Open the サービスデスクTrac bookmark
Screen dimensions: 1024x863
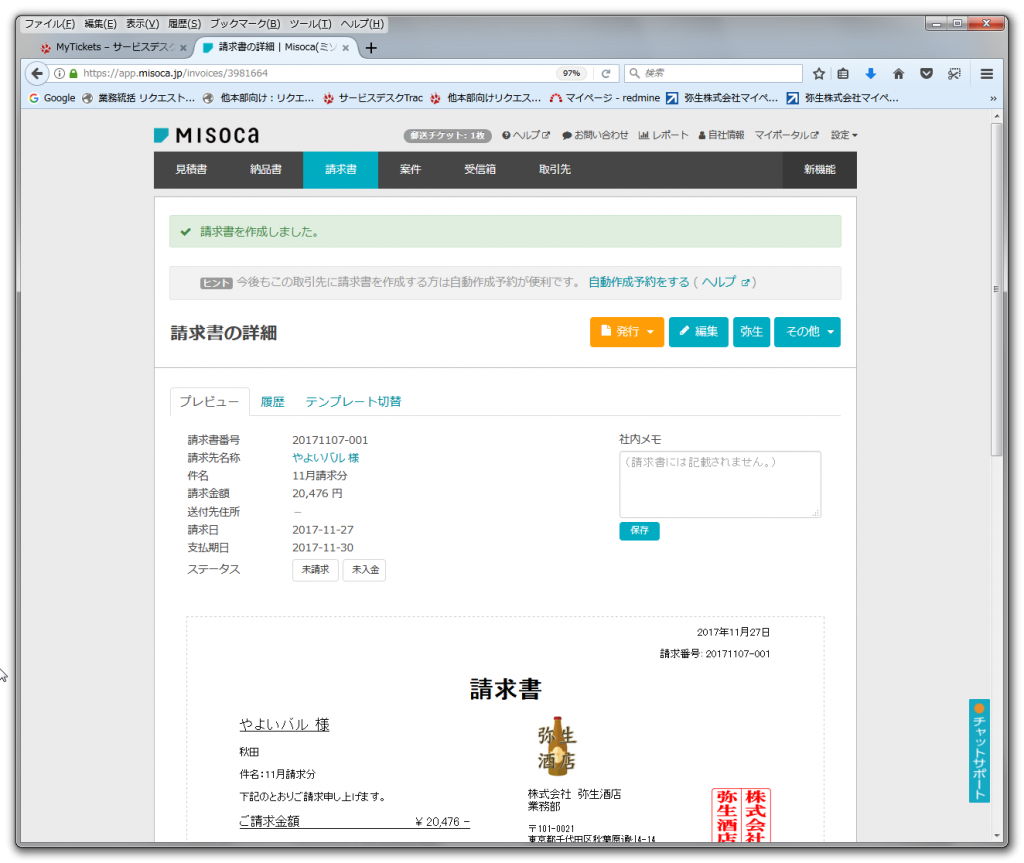373,98
